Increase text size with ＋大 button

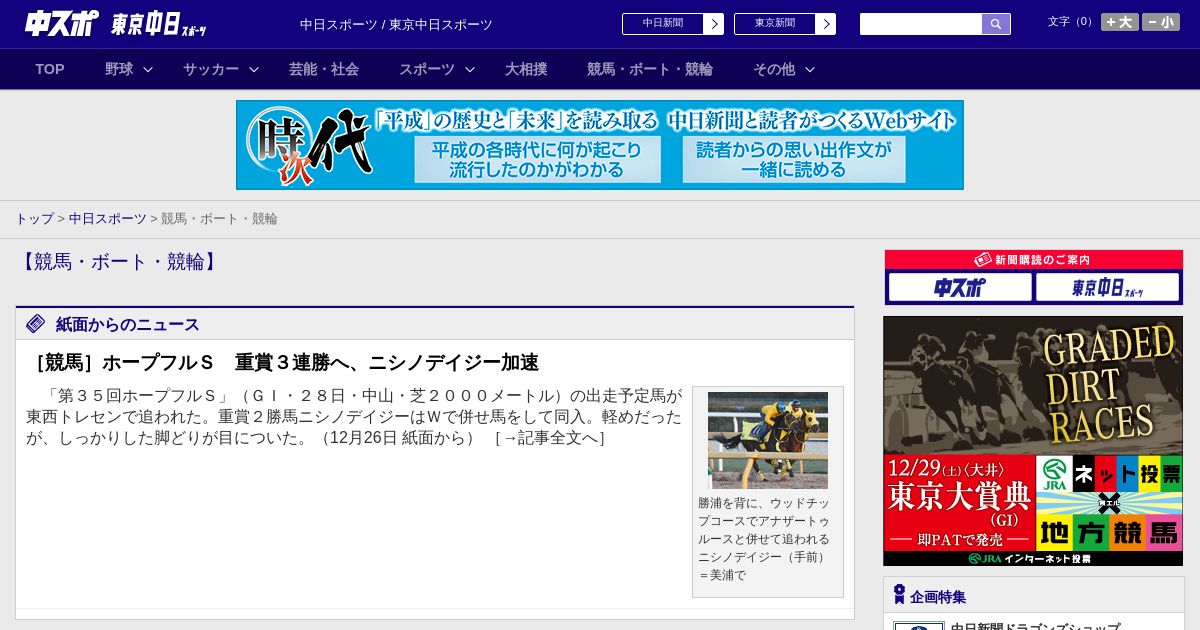(x=1120, y=22)
